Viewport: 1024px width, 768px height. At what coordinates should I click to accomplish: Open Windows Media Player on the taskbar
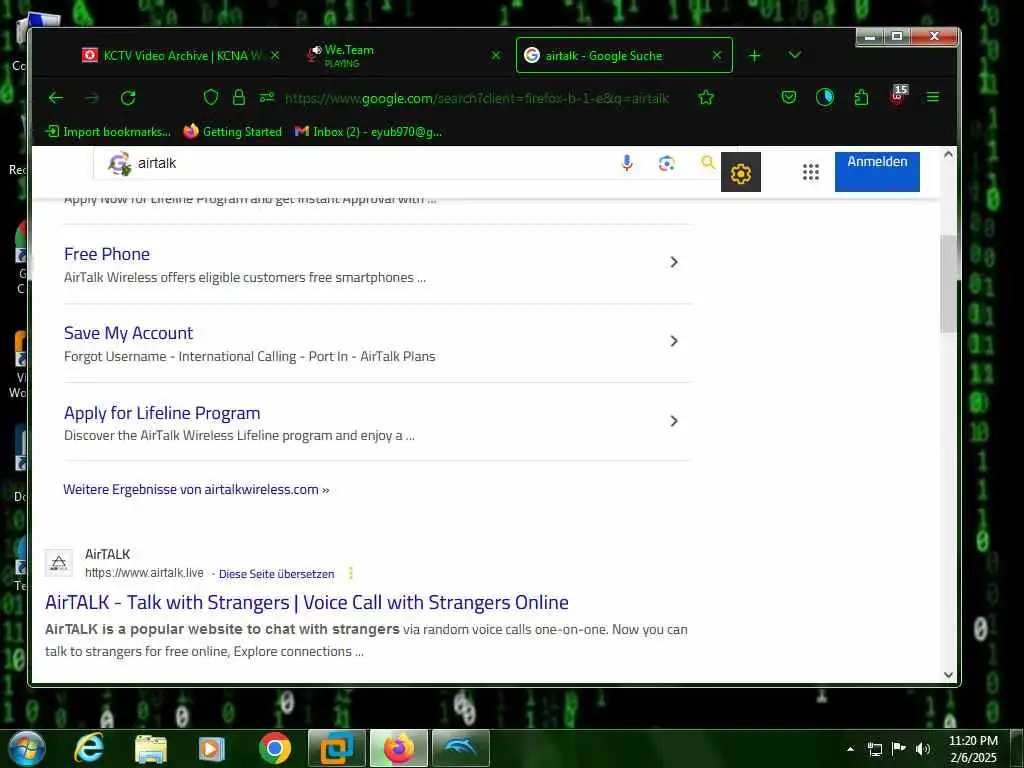point(212,748)
